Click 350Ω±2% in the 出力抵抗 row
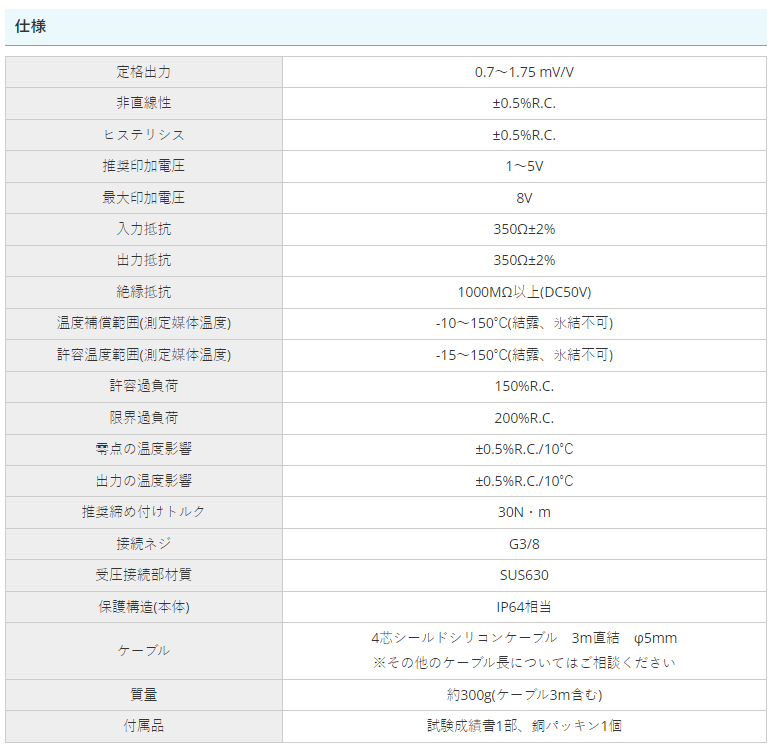Screen dimensions: 771x749 [524, 261]
